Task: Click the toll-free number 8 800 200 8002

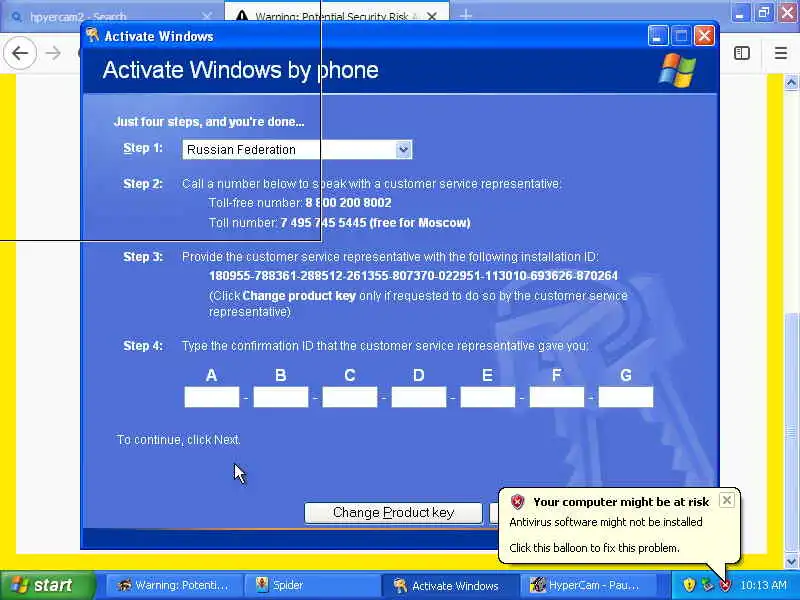Action: click(348, 203)
